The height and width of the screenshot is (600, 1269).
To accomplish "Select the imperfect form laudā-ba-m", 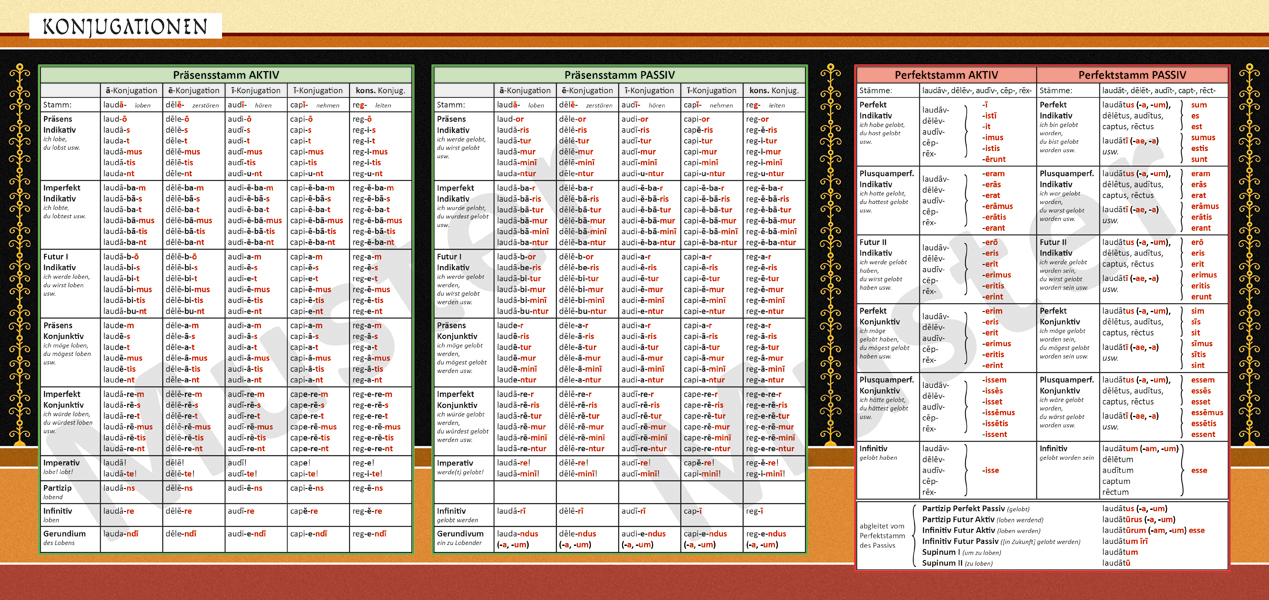I will (x=124, y=188).
